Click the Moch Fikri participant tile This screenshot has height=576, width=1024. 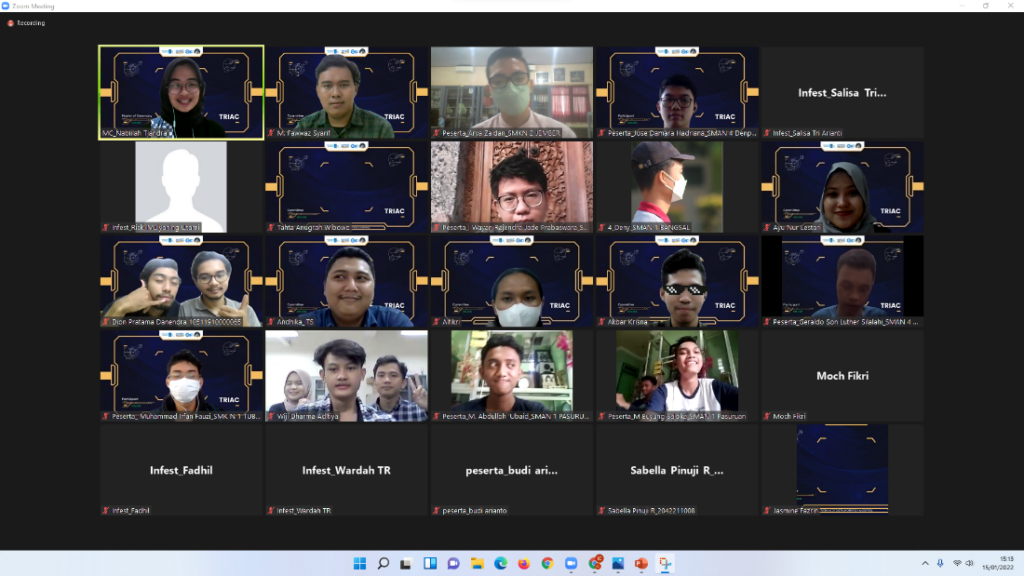[842, 376]
